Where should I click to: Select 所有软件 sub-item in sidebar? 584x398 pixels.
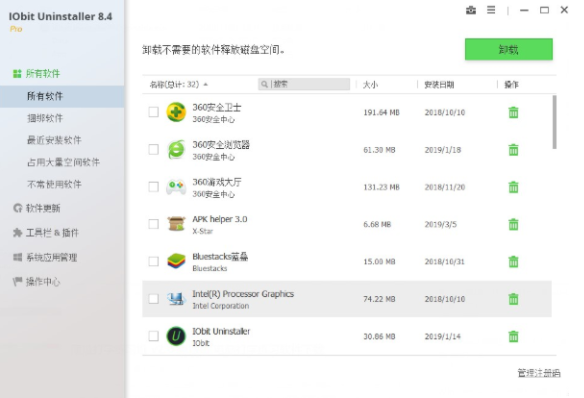[62, 96]
